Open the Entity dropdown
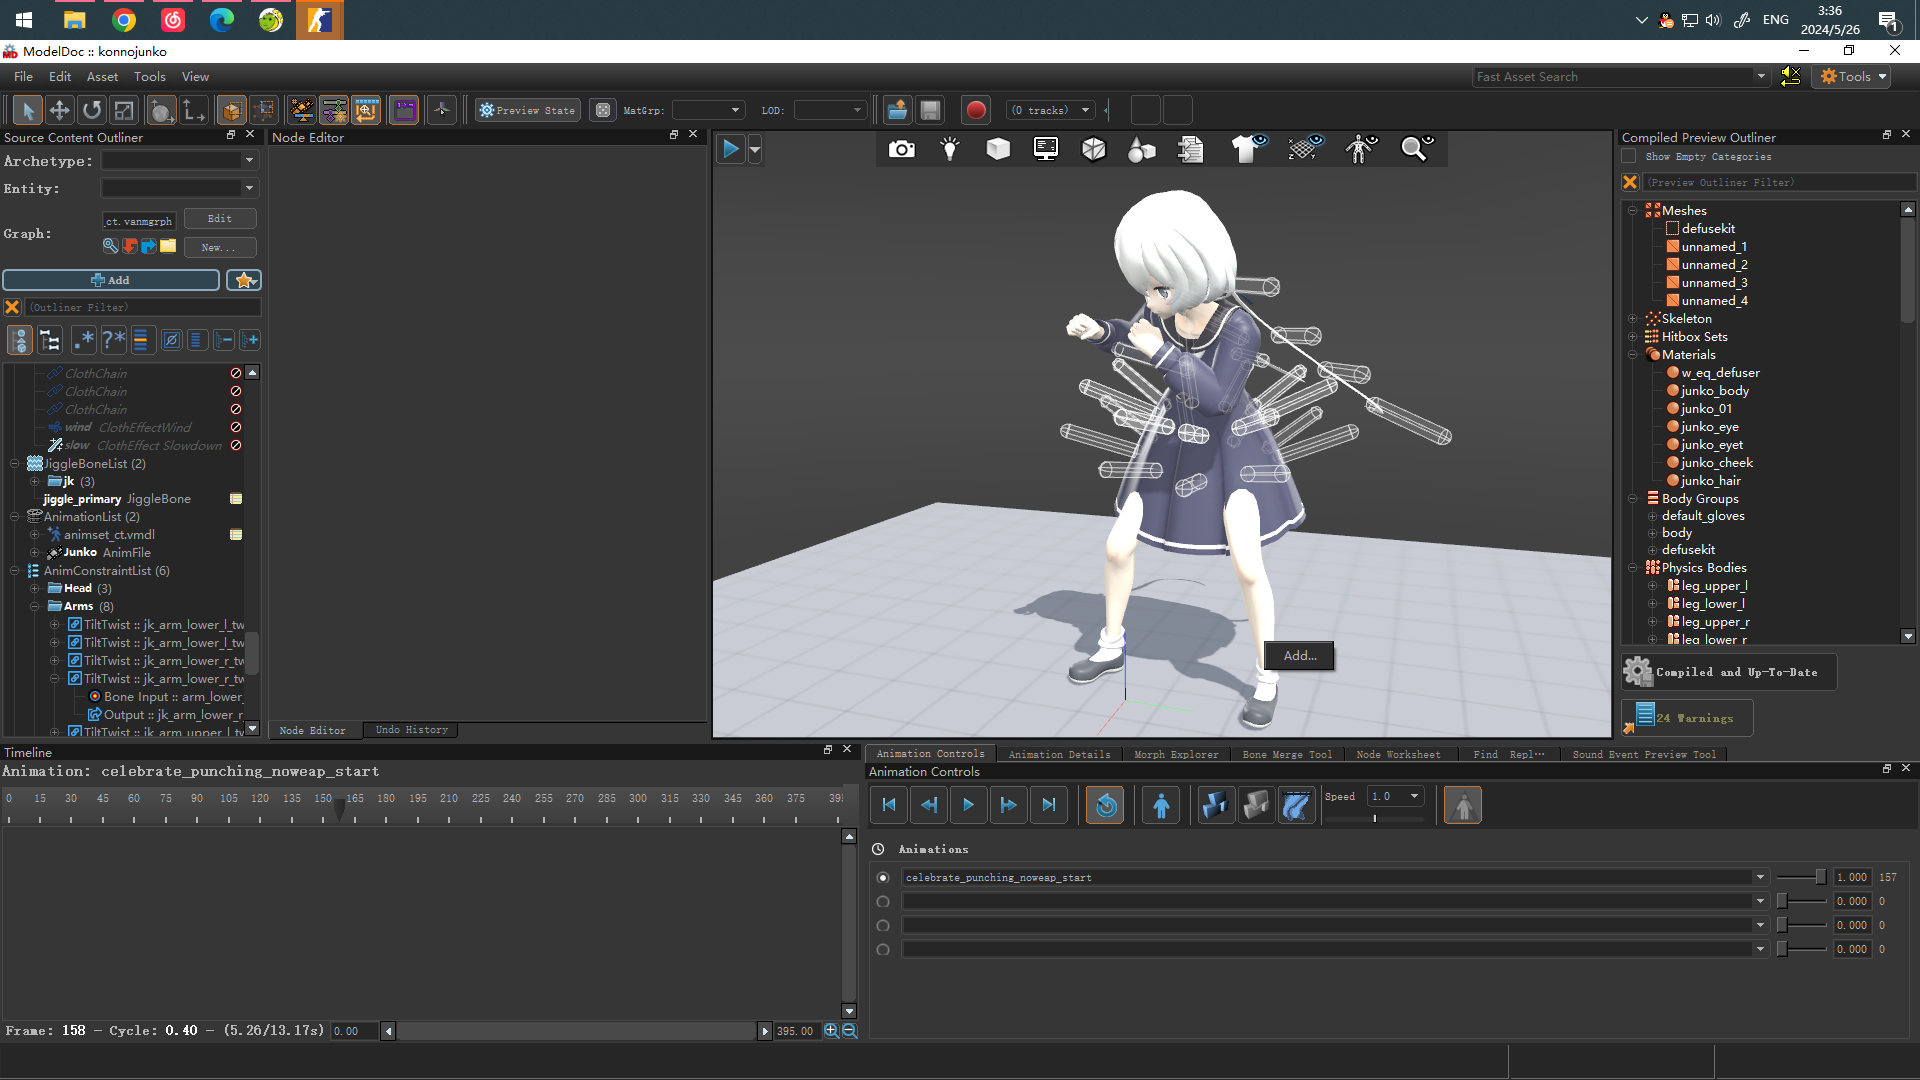This screenshot has height=1080, width=1920. tap(180, 188)
